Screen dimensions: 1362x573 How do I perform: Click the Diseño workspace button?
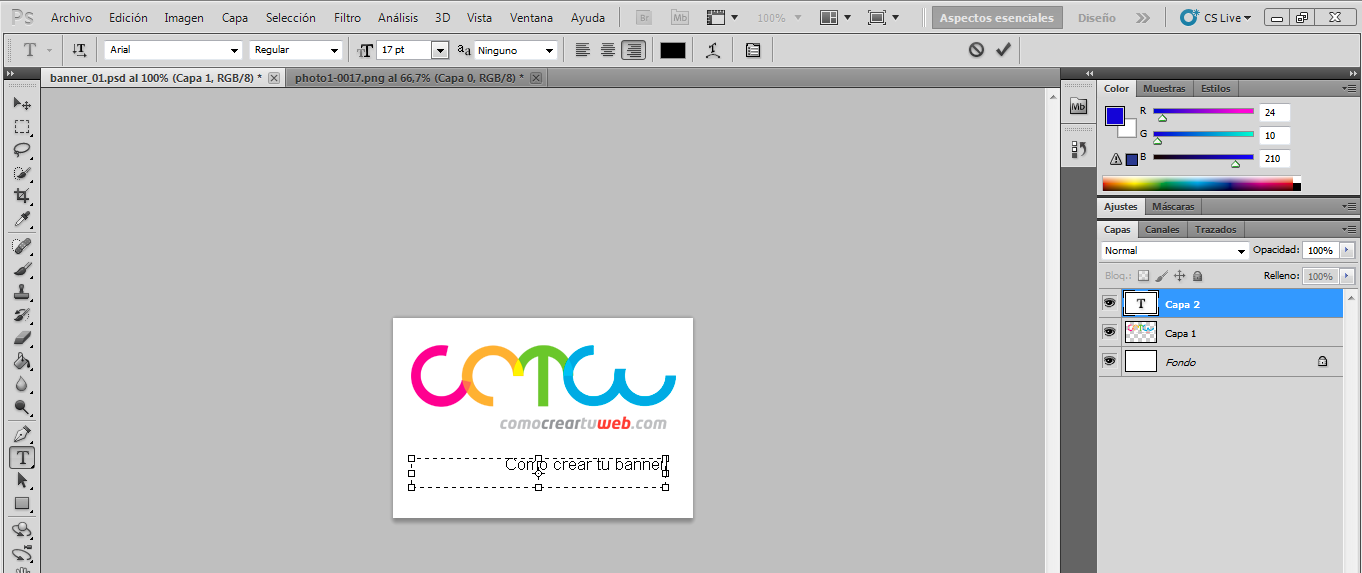(1096, 18)
